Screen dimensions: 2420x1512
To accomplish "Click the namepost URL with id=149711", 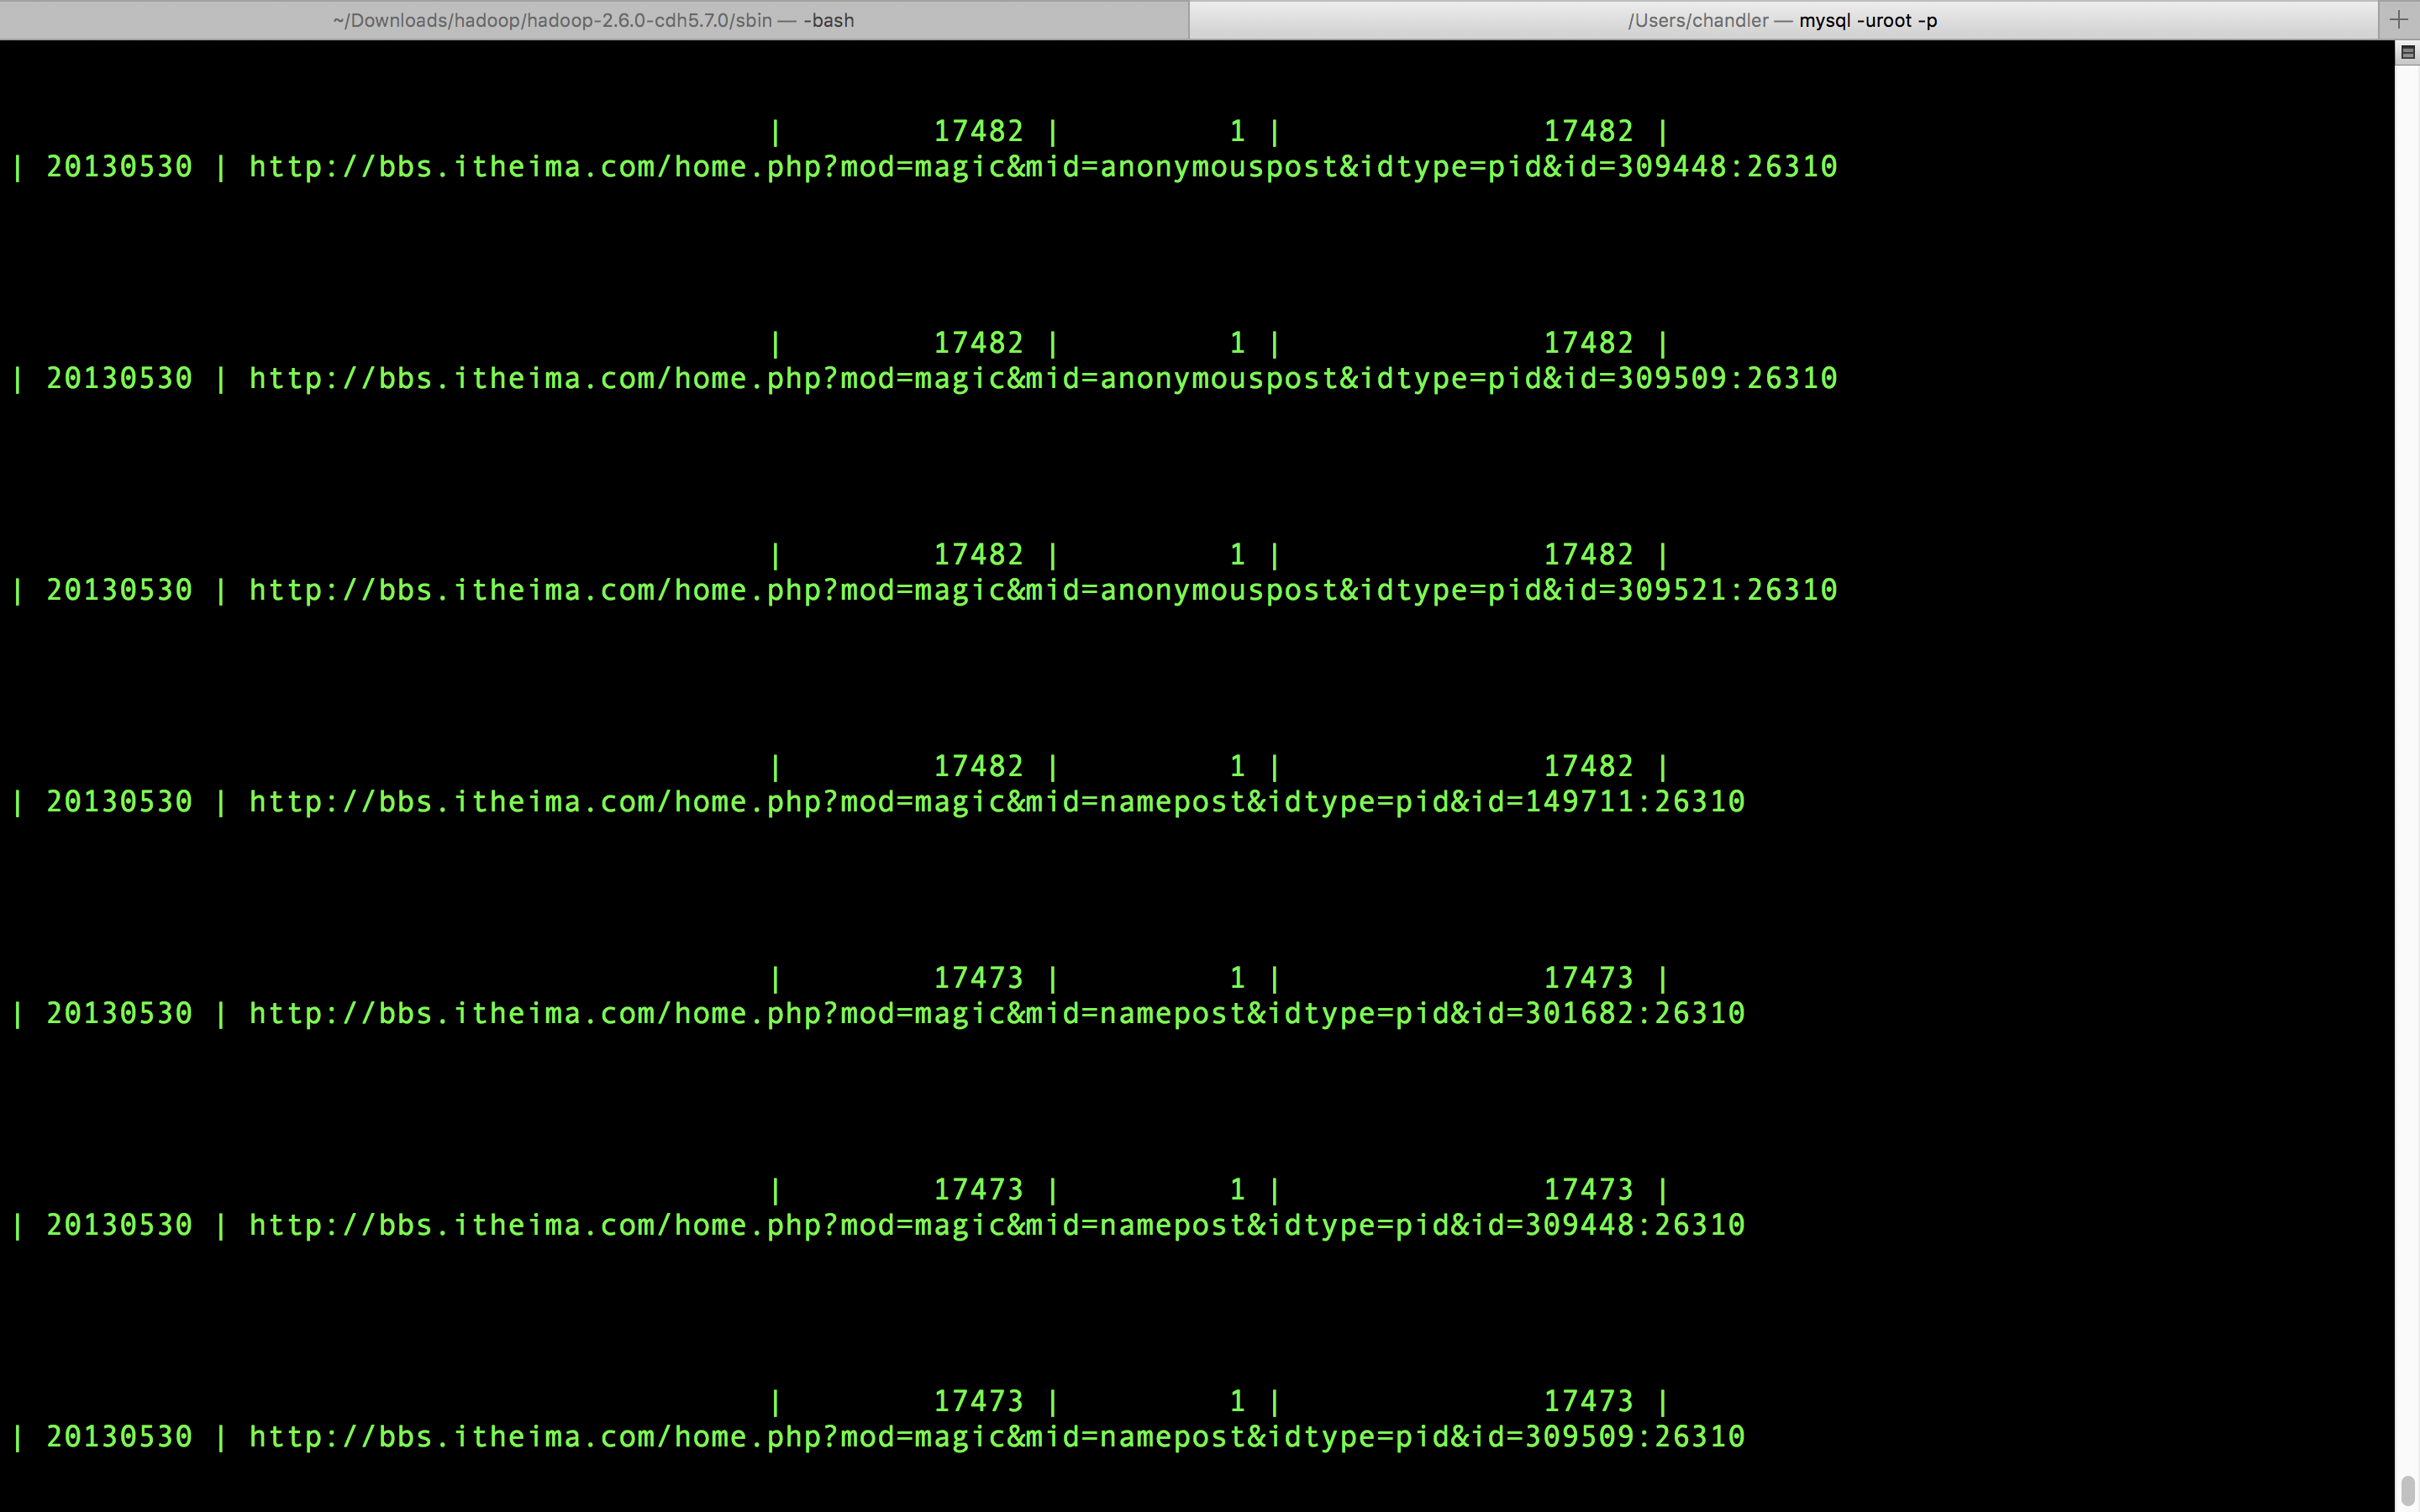I will (996, 802).
